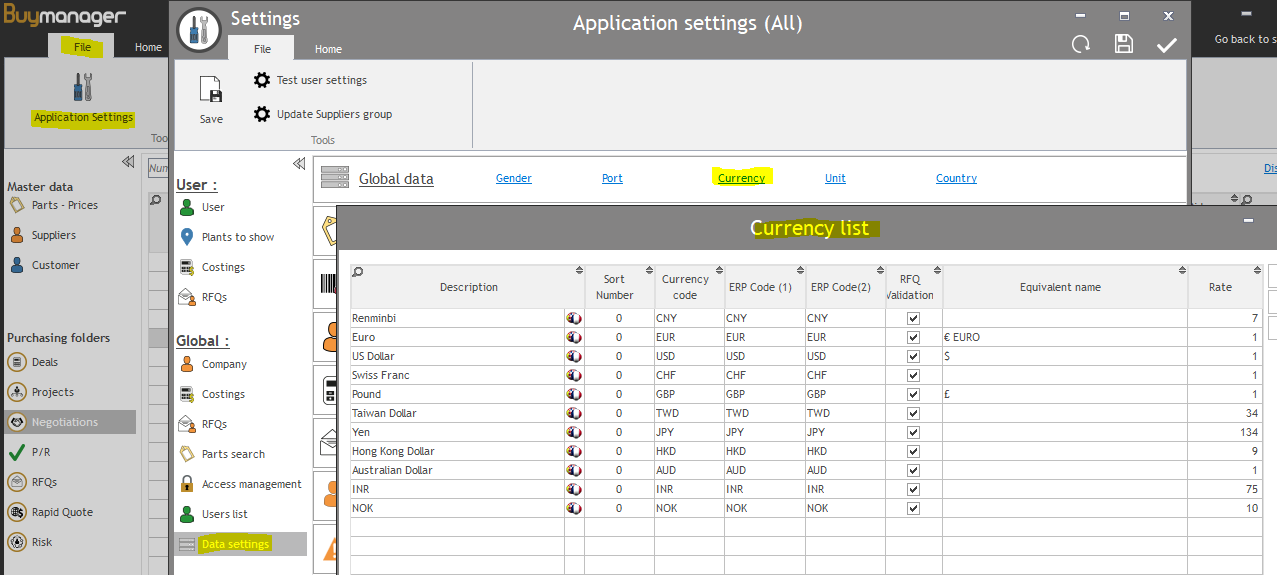Open the File tab in Buymanager
Viewport: 1277px width, 575px height.
coord(83,47)
